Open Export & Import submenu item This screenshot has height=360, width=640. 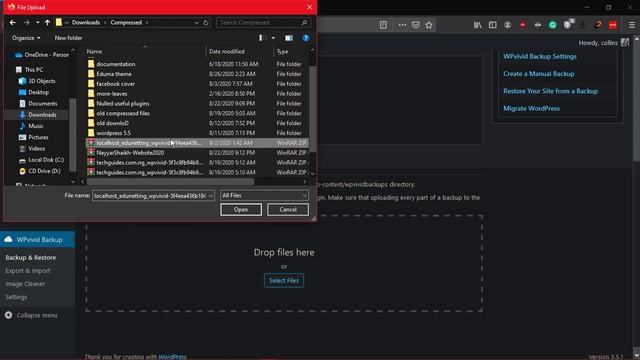click(28, 271)
